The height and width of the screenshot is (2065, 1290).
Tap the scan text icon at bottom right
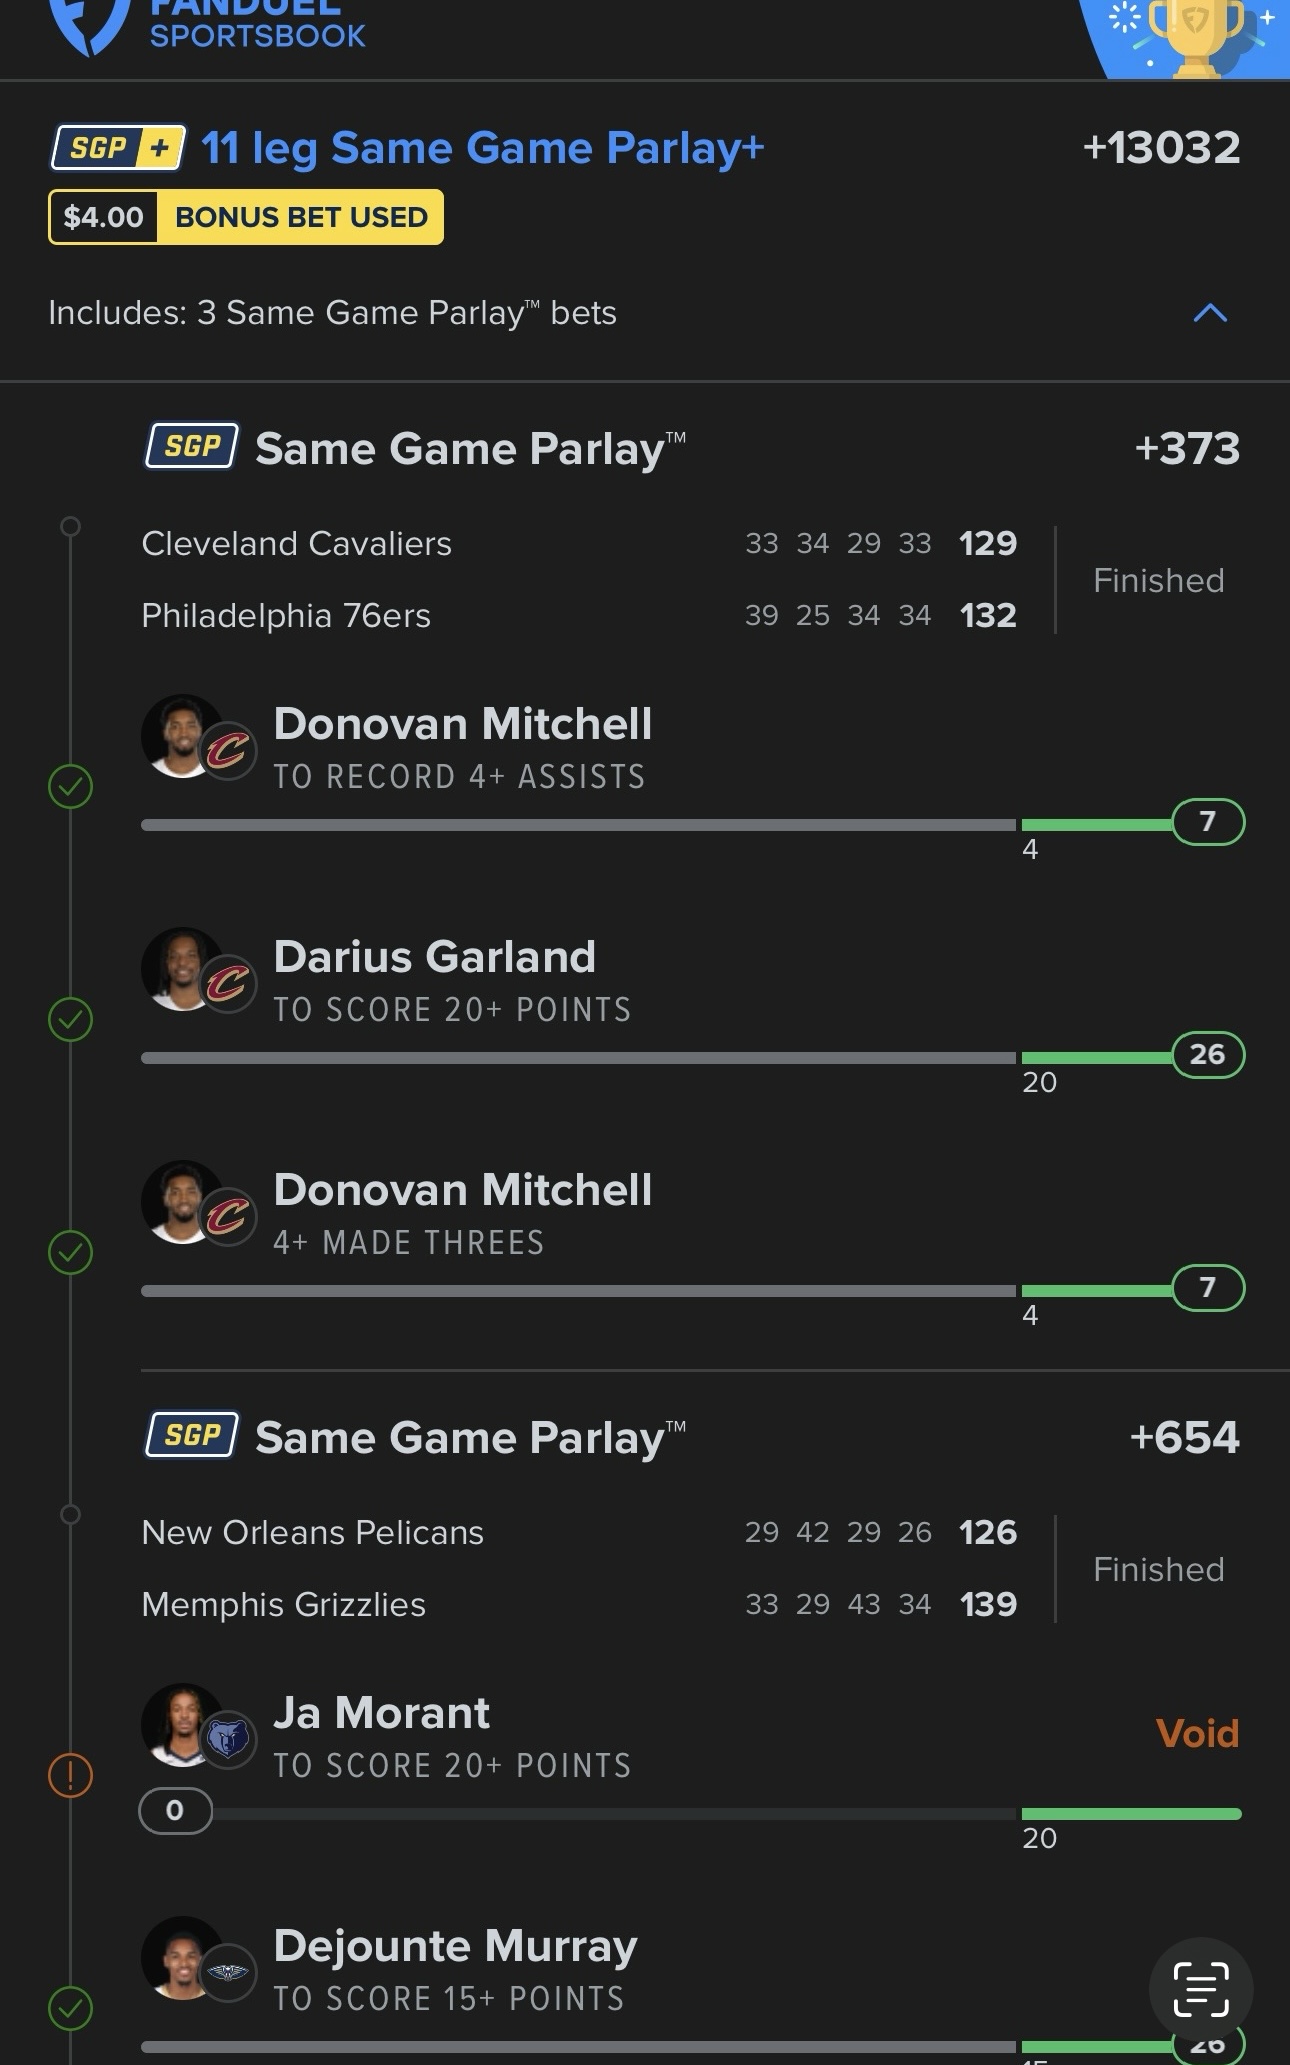point(1200,1988)
